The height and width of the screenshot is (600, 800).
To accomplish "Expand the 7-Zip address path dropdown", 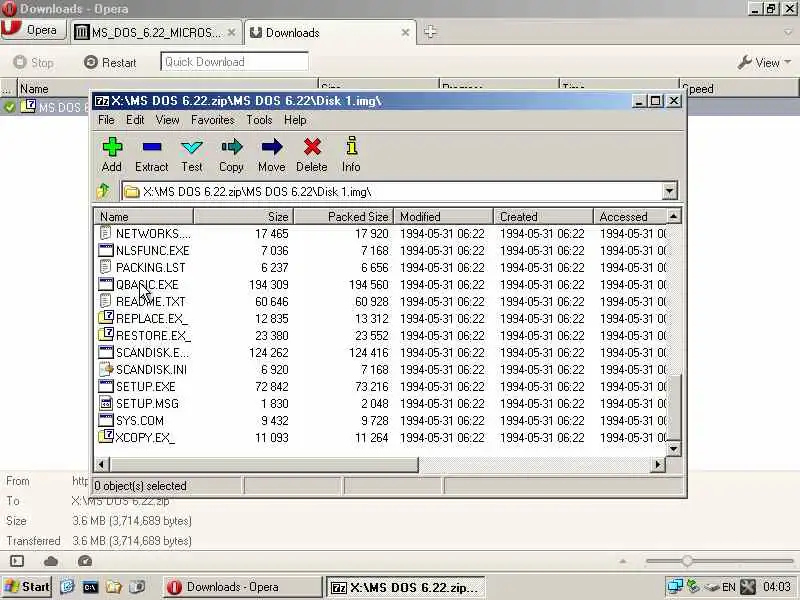I will coord(669,191).
